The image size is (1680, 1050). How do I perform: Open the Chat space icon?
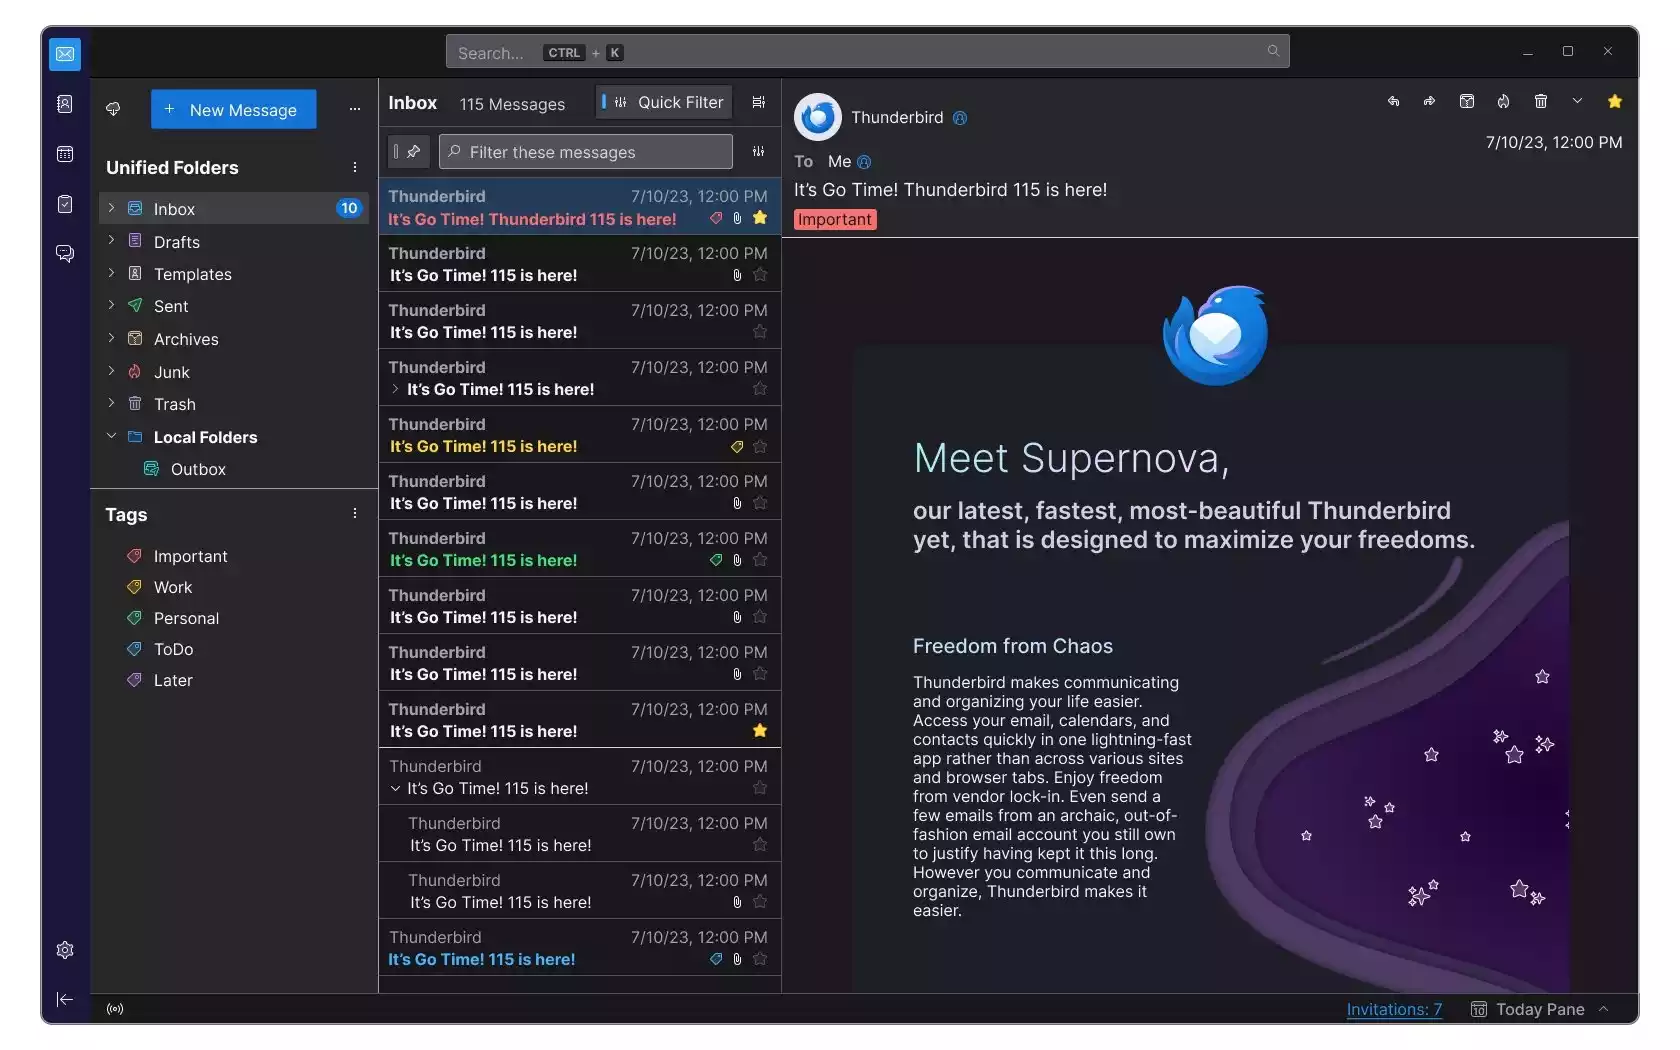[65, 253]
